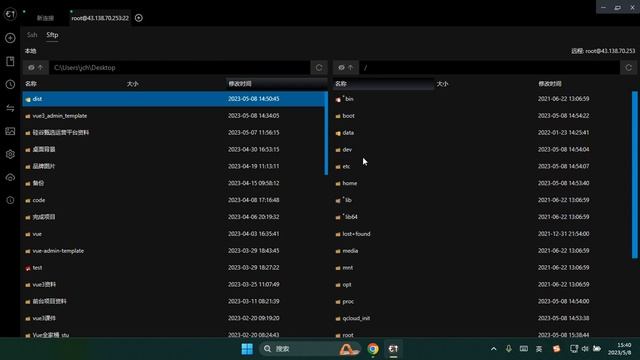Click the local panel scrollbar thumb
Viewport: 640px width, 360px height.
click(326, 133)
